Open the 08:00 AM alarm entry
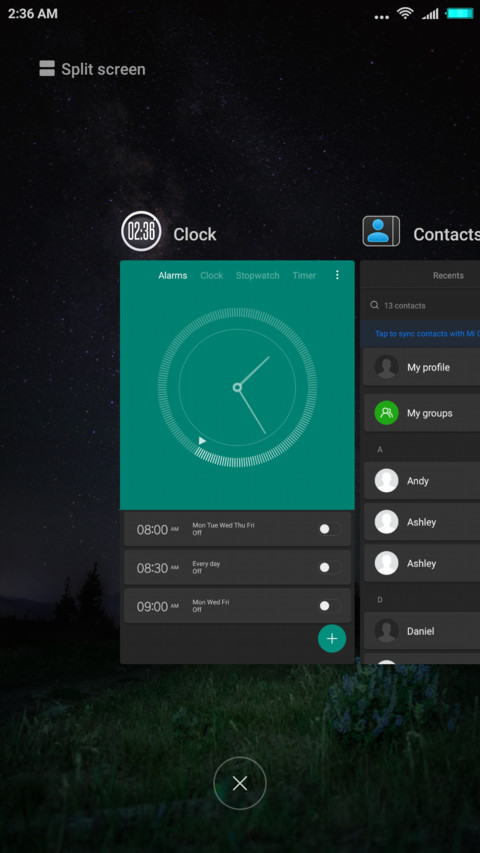Screen dimensions: 480x853 pyautogui.click(x=237, y=529)
